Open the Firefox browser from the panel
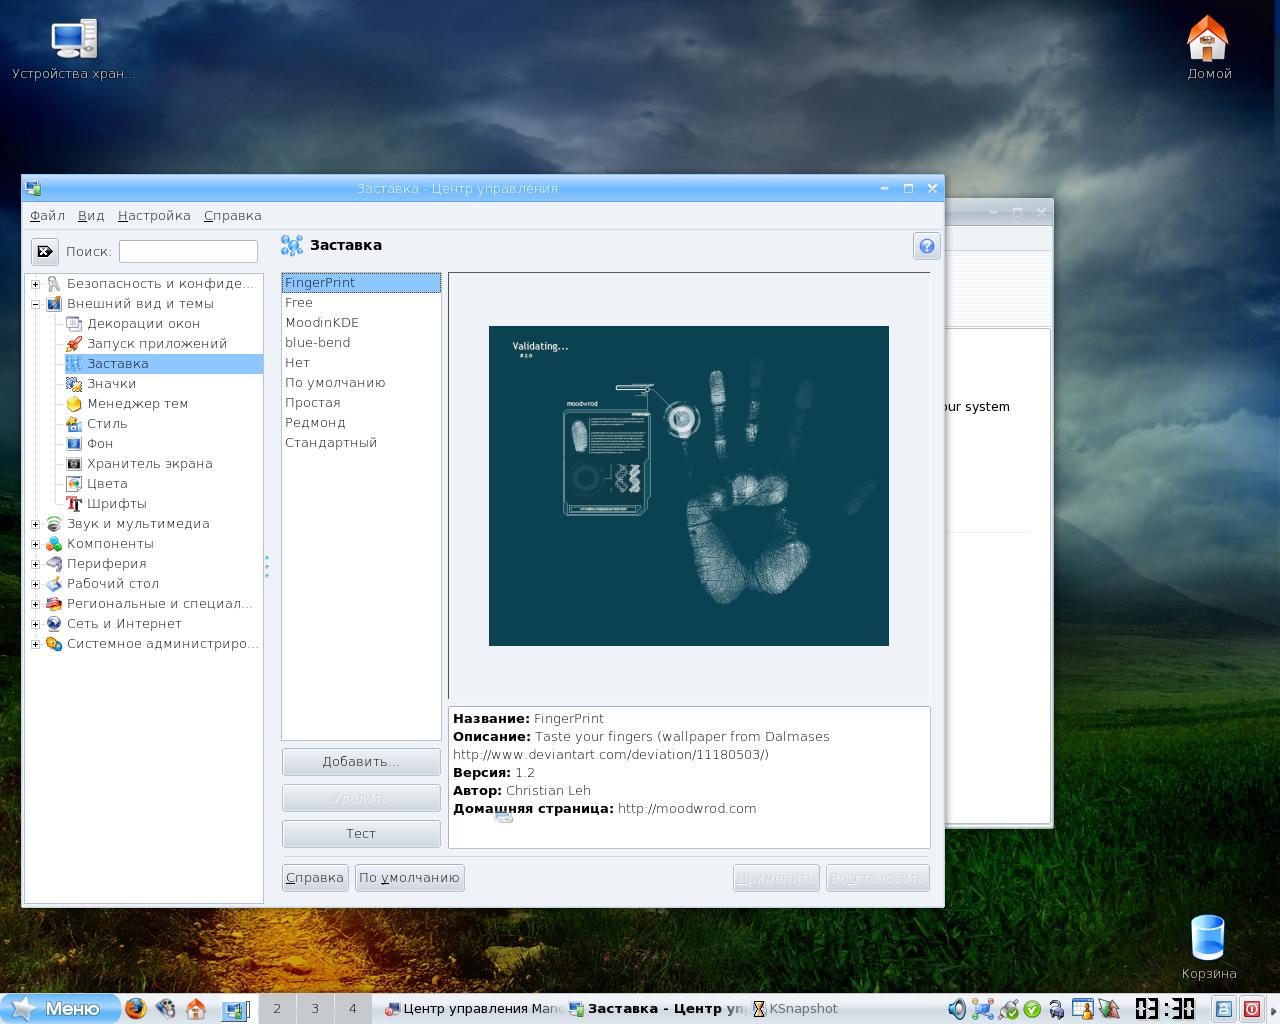1280x1024 pixels. [135, 1009]
